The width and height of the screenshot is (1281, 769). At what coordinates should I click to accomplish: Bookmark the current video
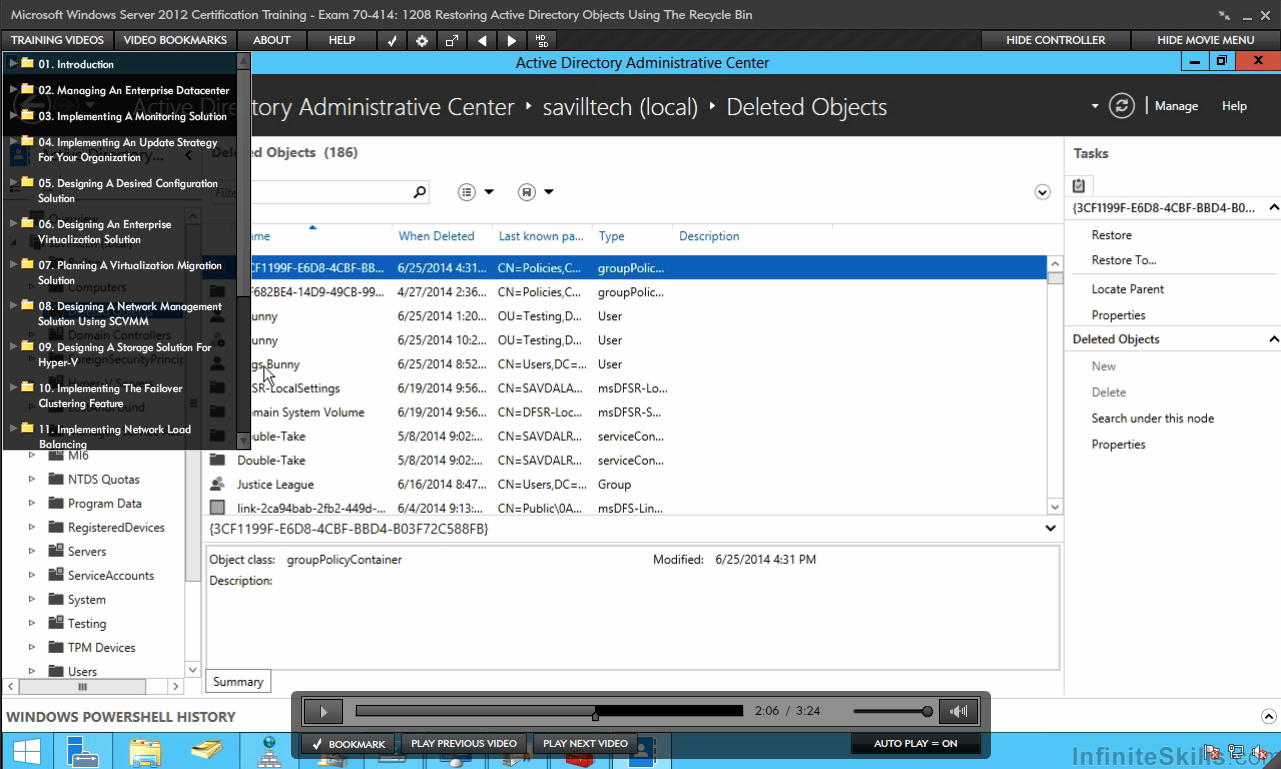pyautogui.click(x=348, y=743)
